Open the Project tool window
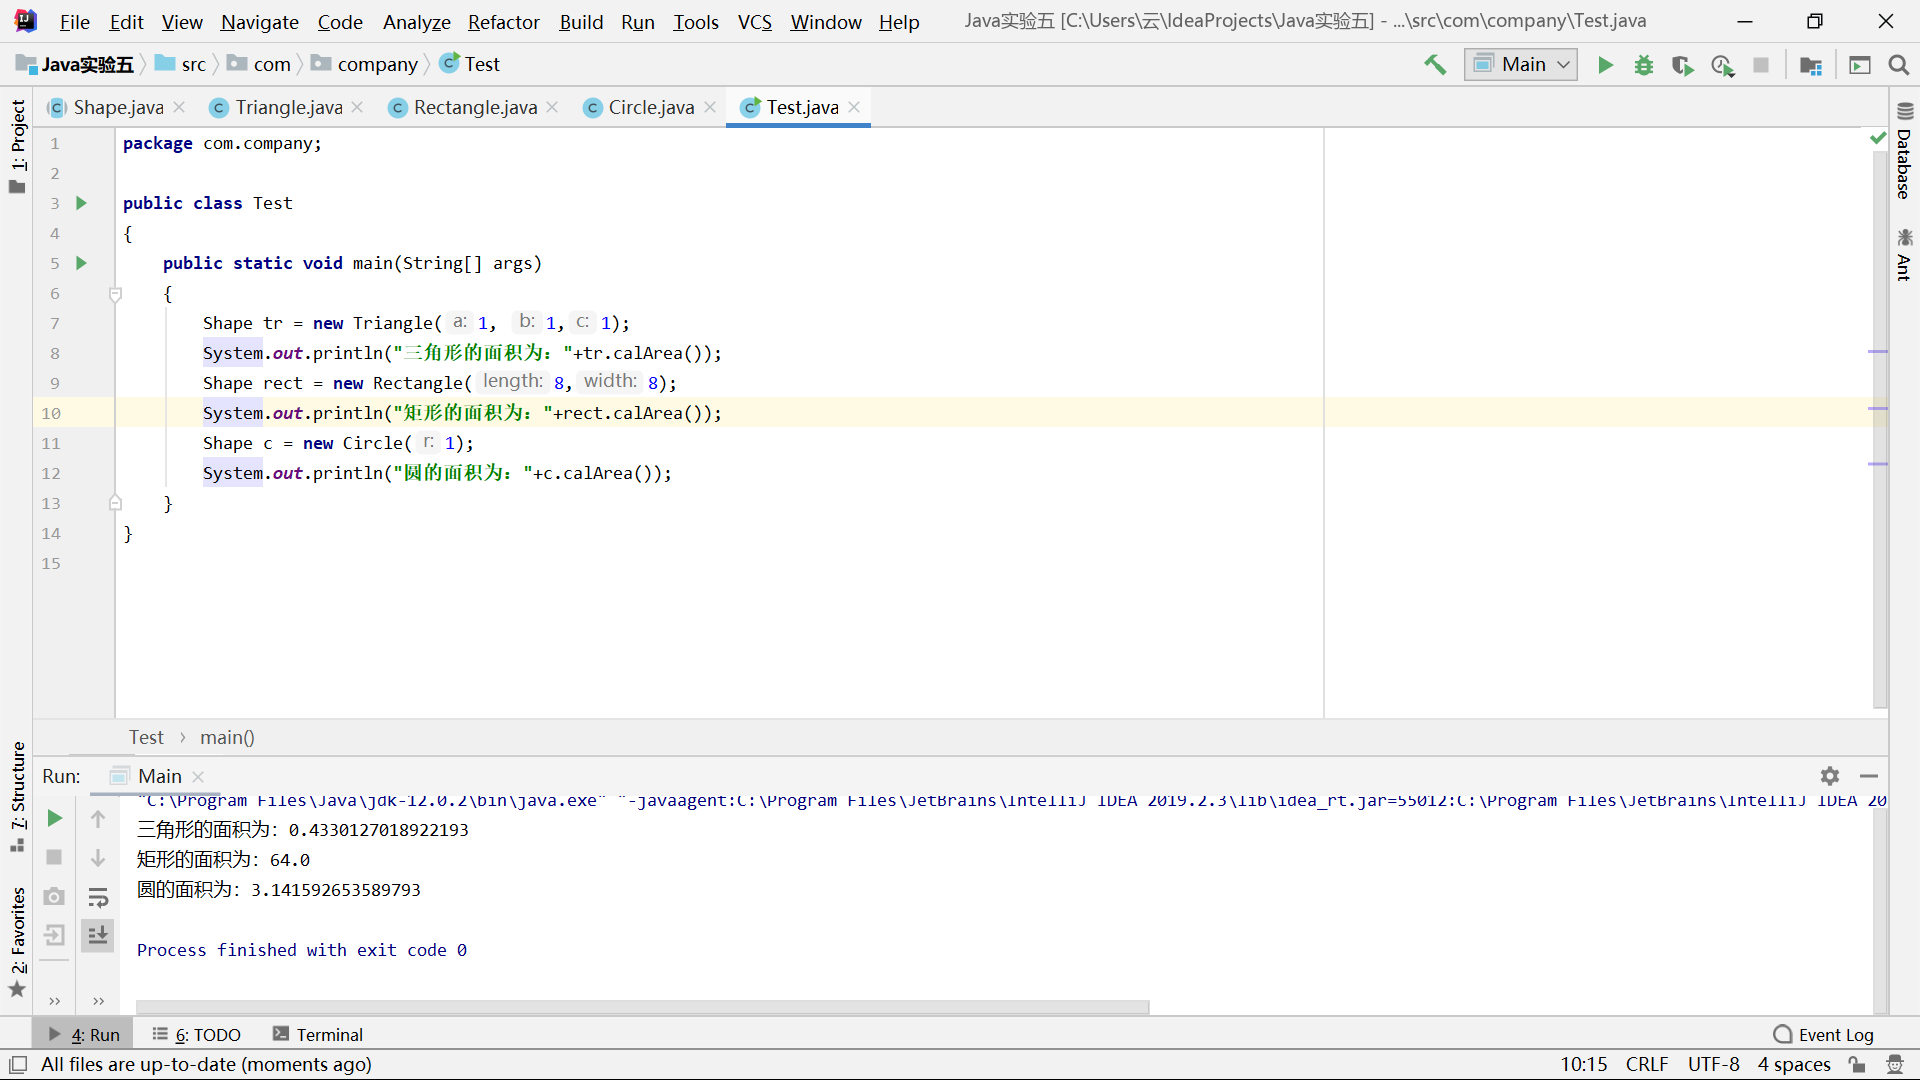Viewport: 1920px width, 1080px height. pos(17,147)
